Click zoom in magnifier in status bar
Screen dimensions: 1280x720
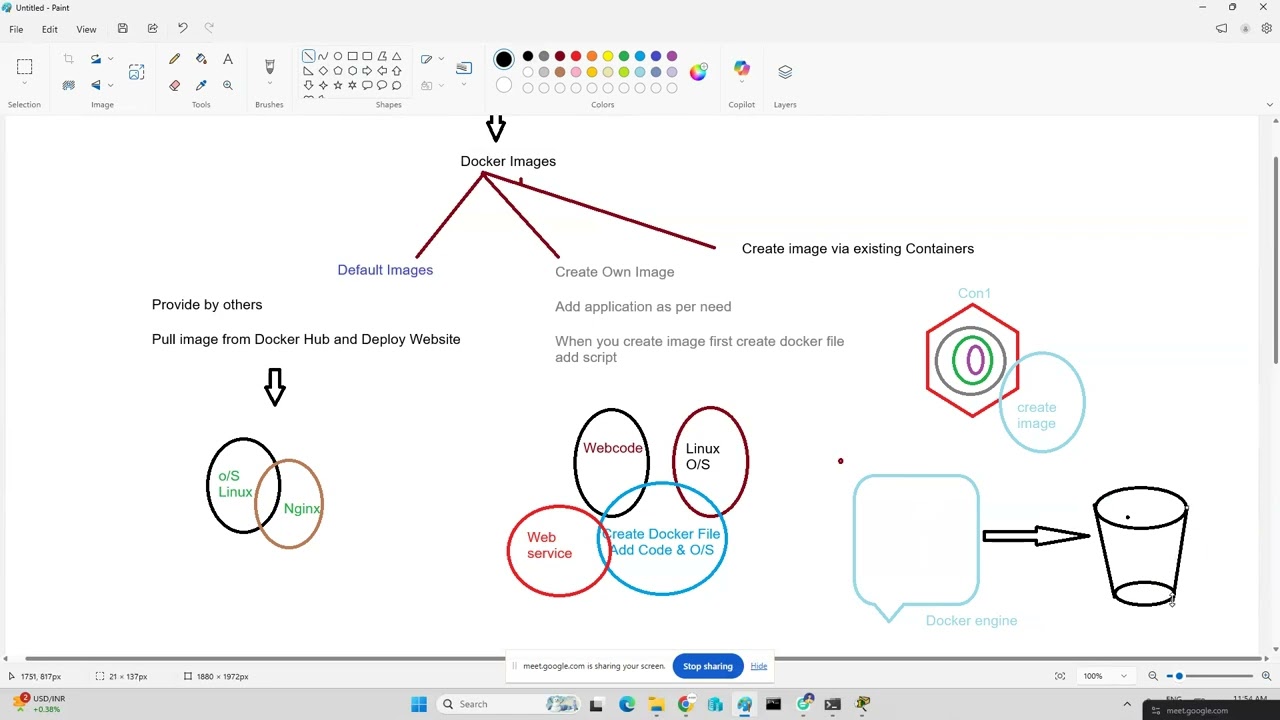click(1266, 676)
